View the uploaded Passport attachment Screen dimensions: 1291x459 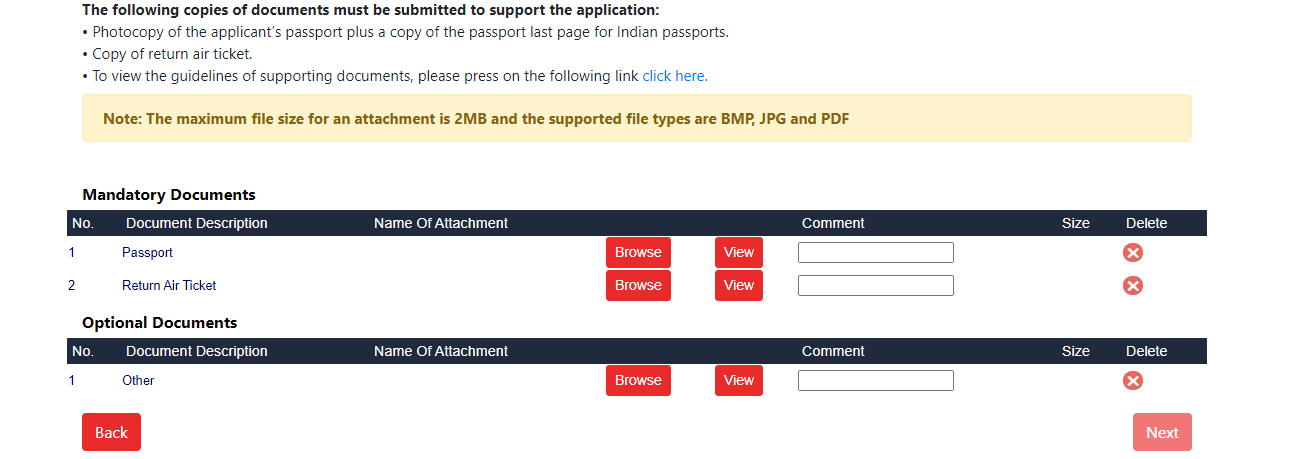(x=739, y=252)
